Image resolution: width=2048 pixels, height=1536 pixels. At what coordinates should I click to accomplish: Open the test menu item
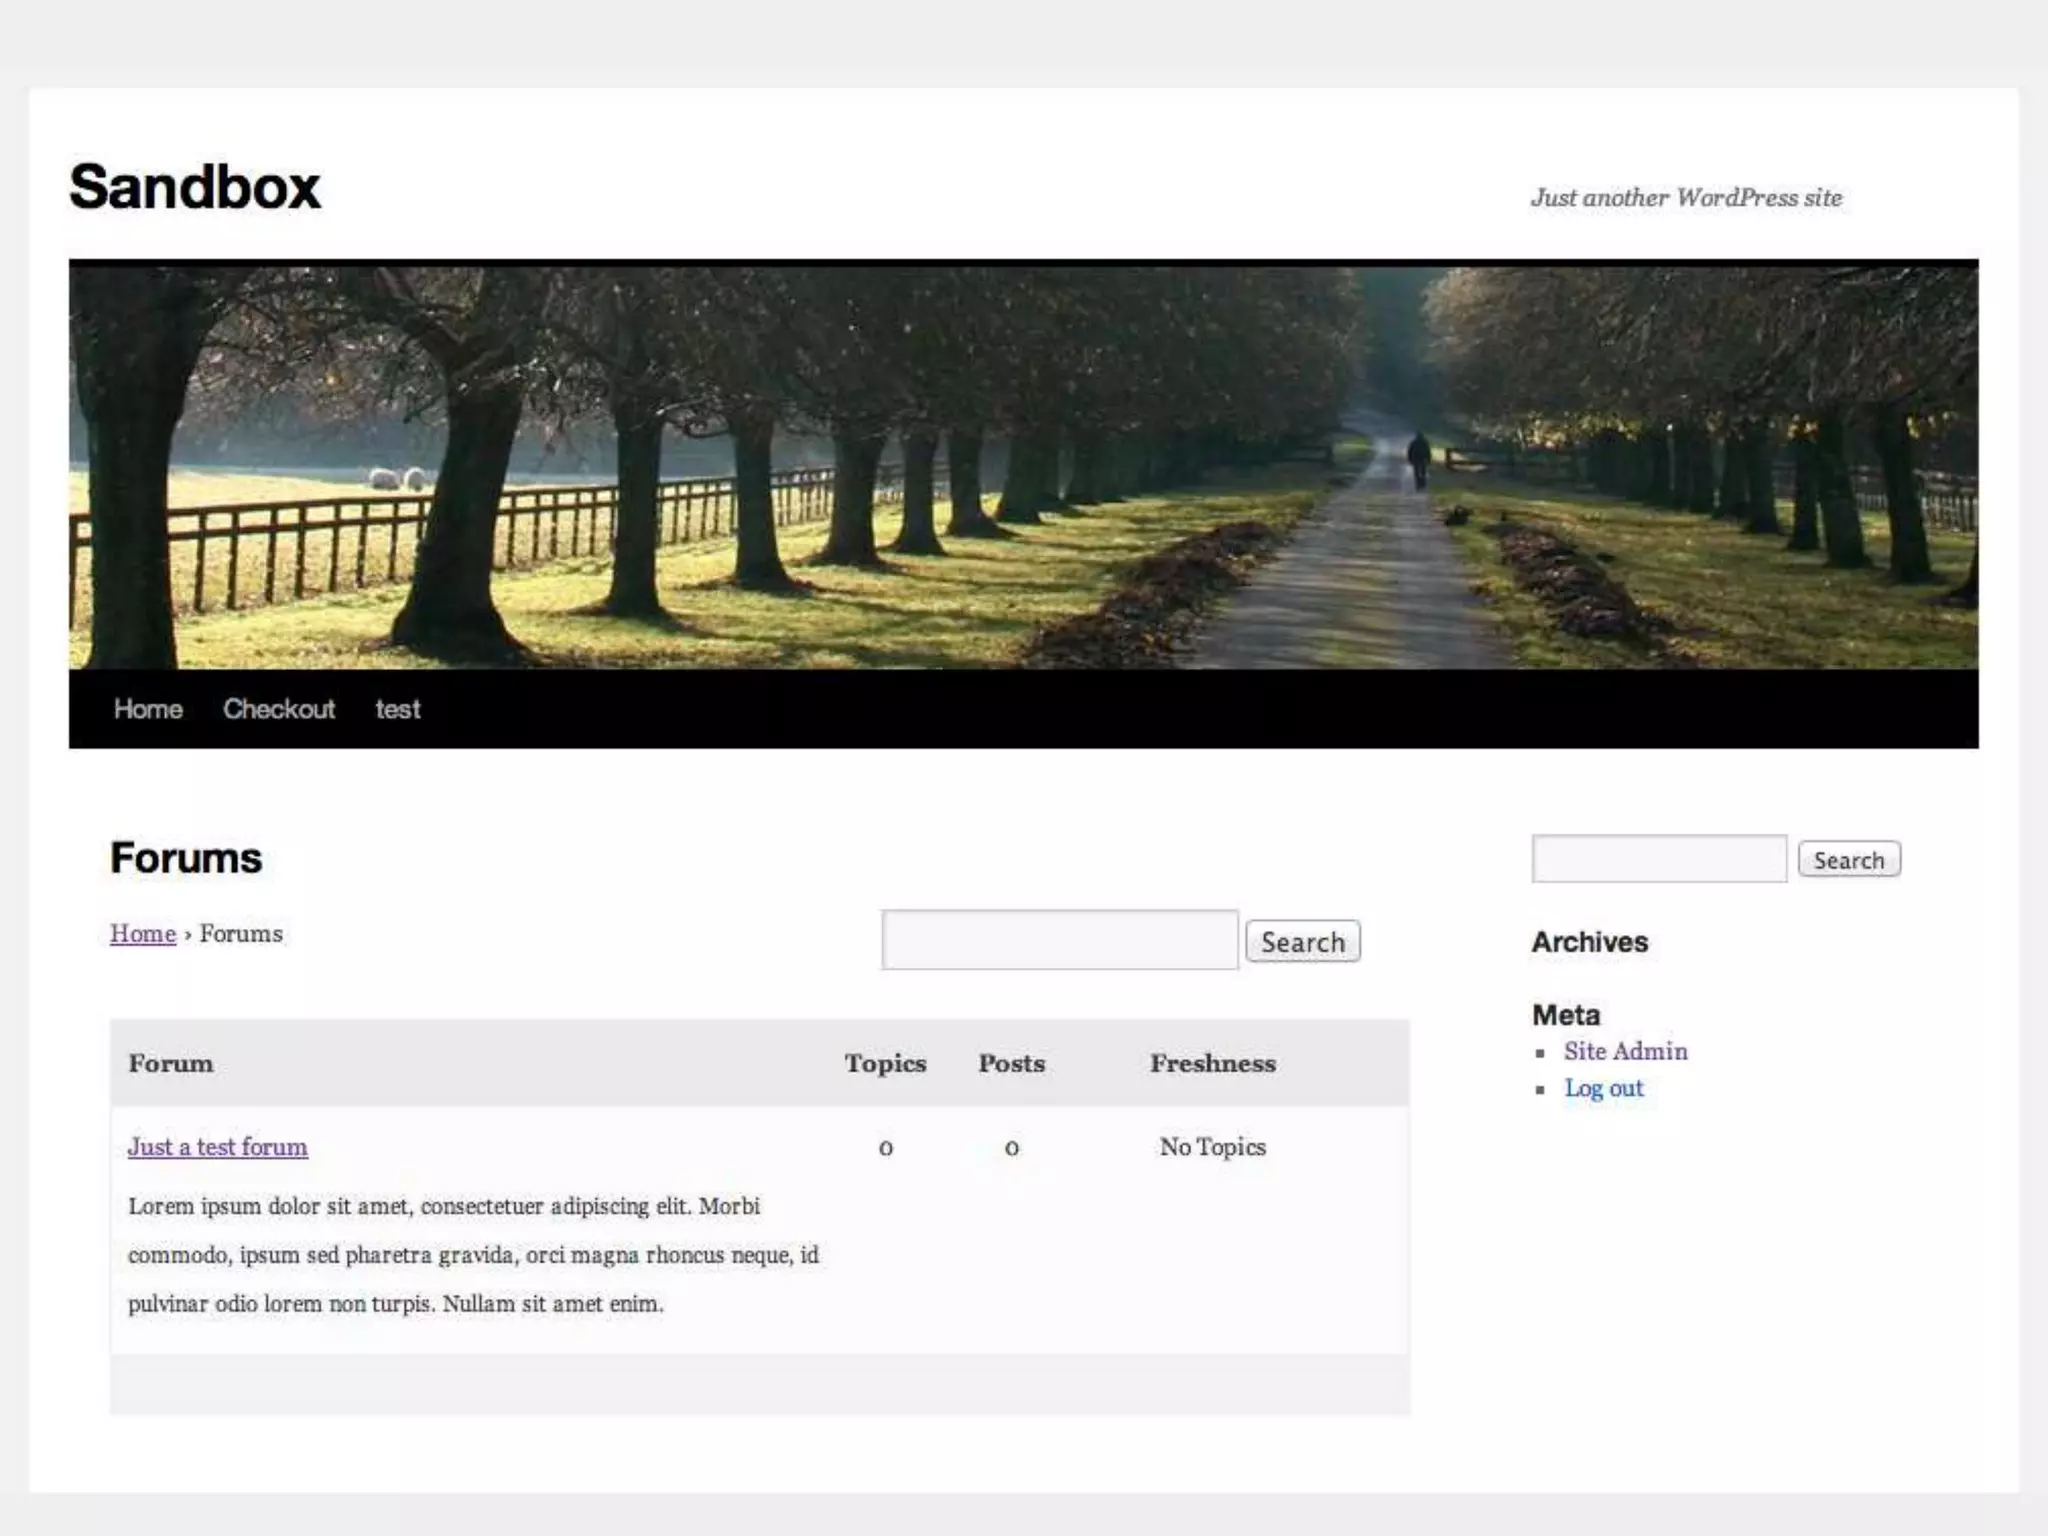[398, 709]
